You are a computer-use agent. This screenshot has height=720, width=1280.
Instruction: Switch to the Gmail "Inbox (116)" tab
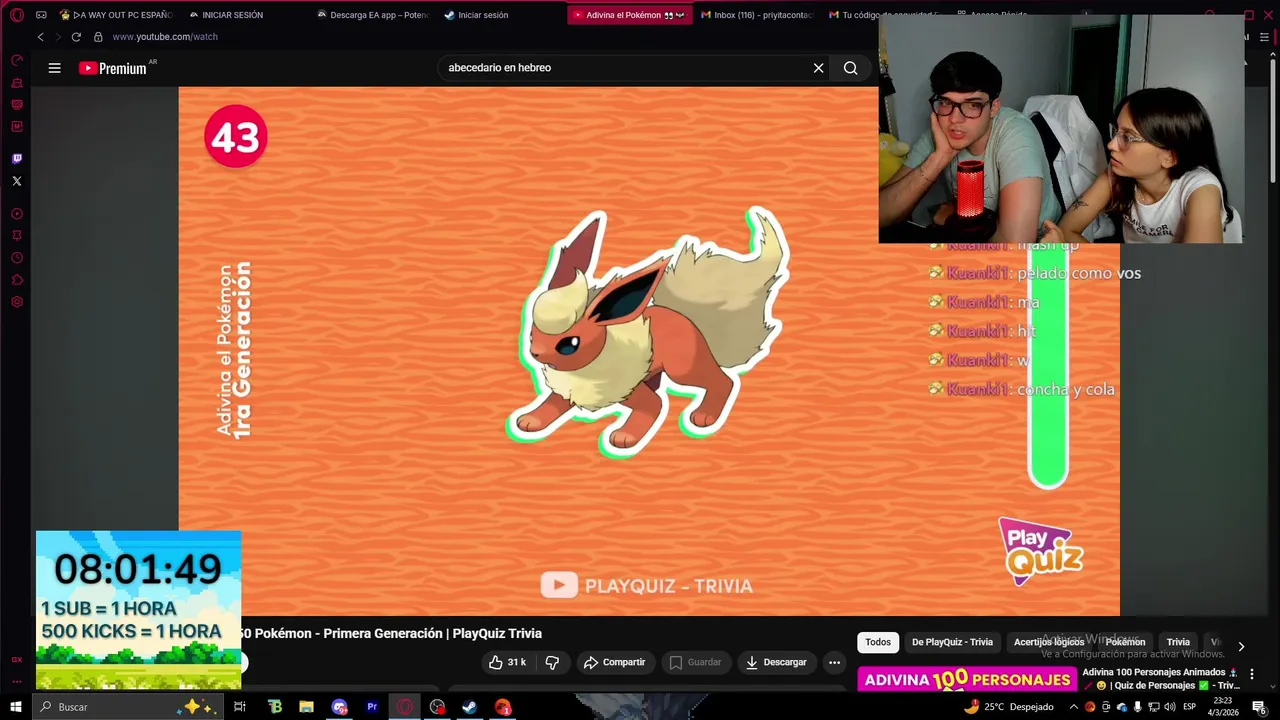[x=757, y=15]
